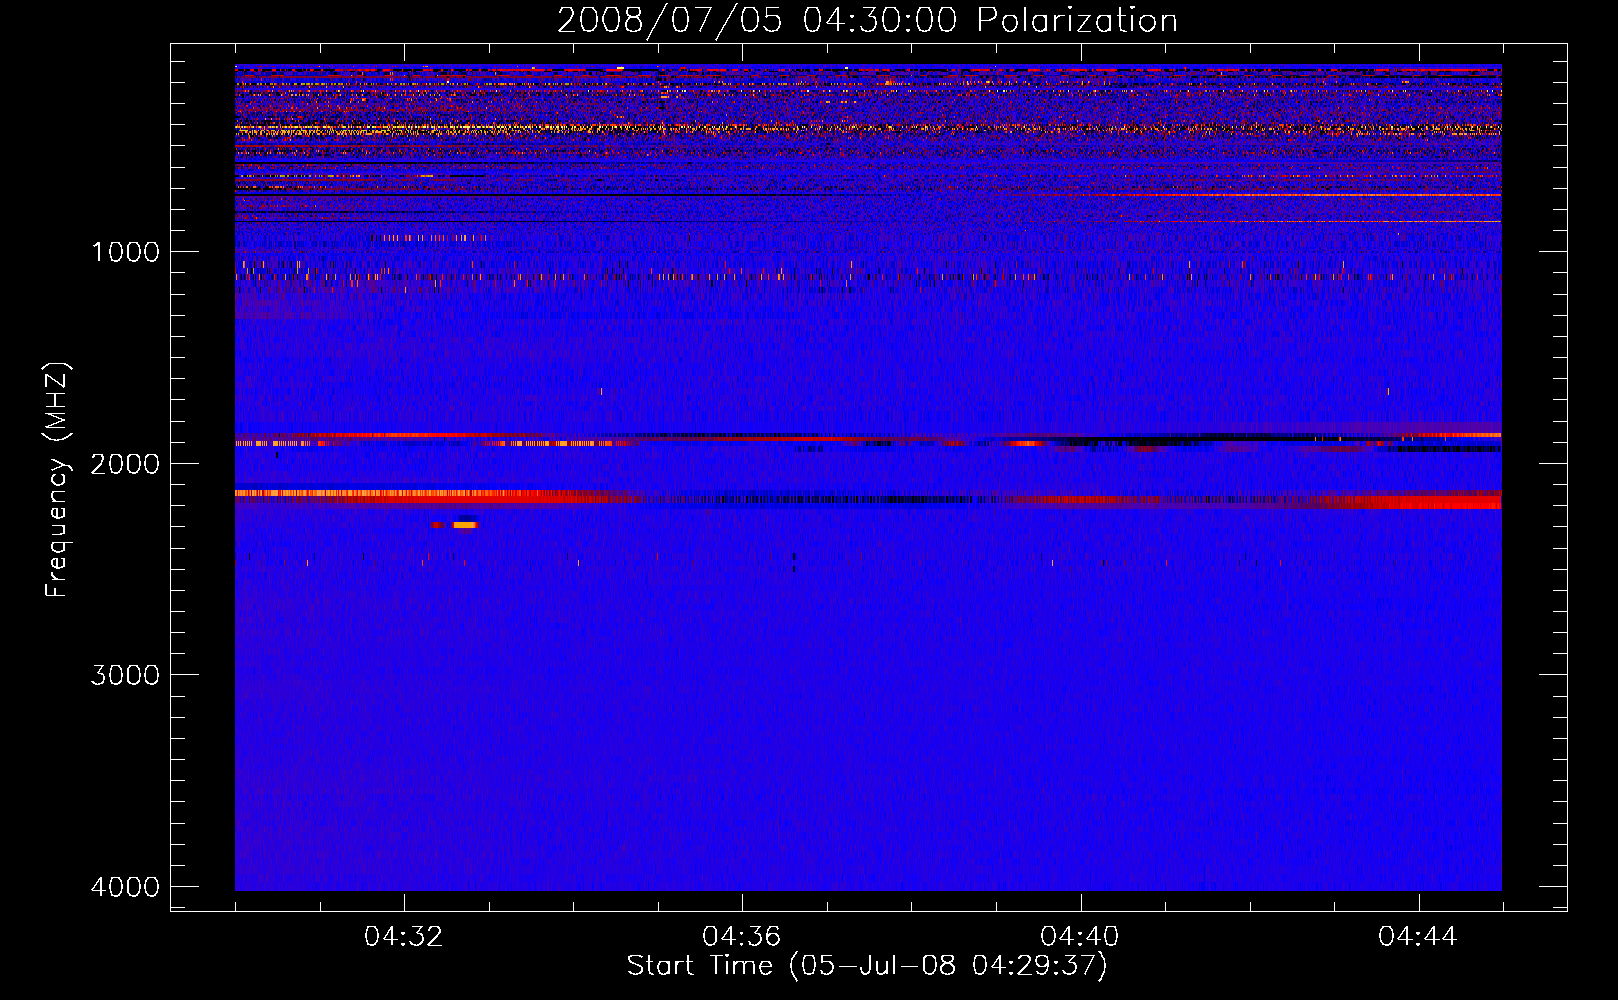Click the 2000 frequency tick label

(125, 464)
